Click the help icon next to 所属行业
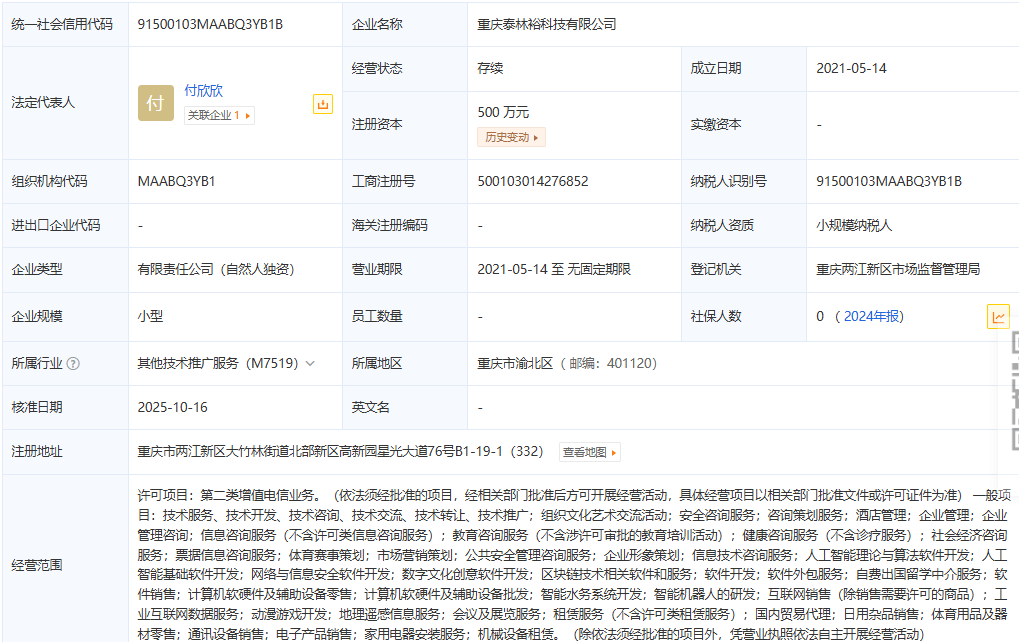 73,364
